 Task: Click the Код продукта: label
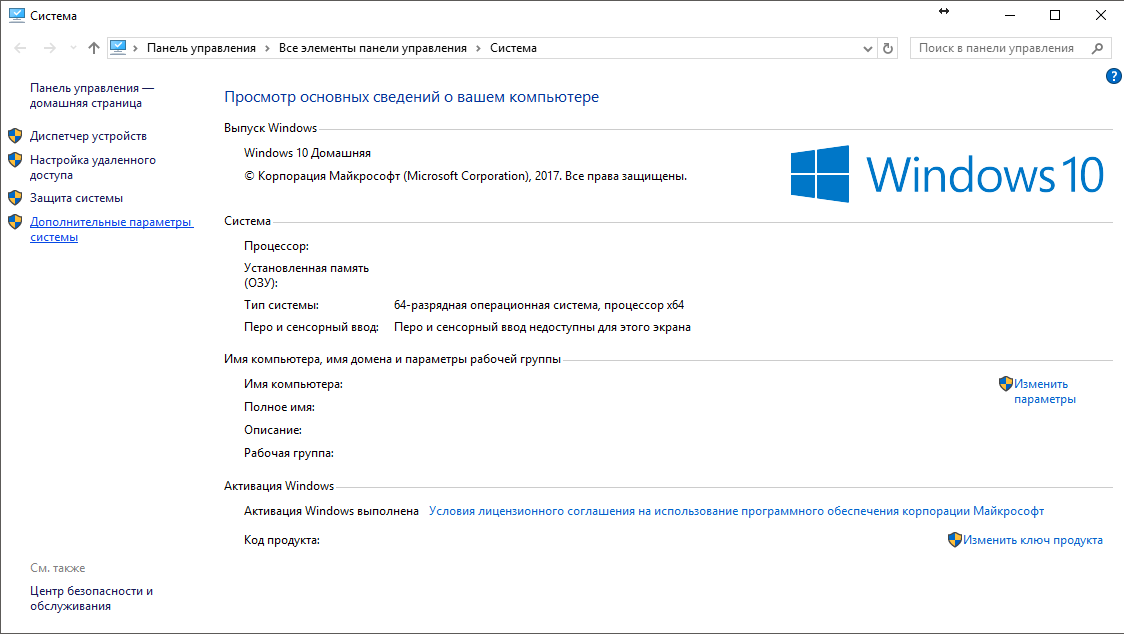[282, 540]
